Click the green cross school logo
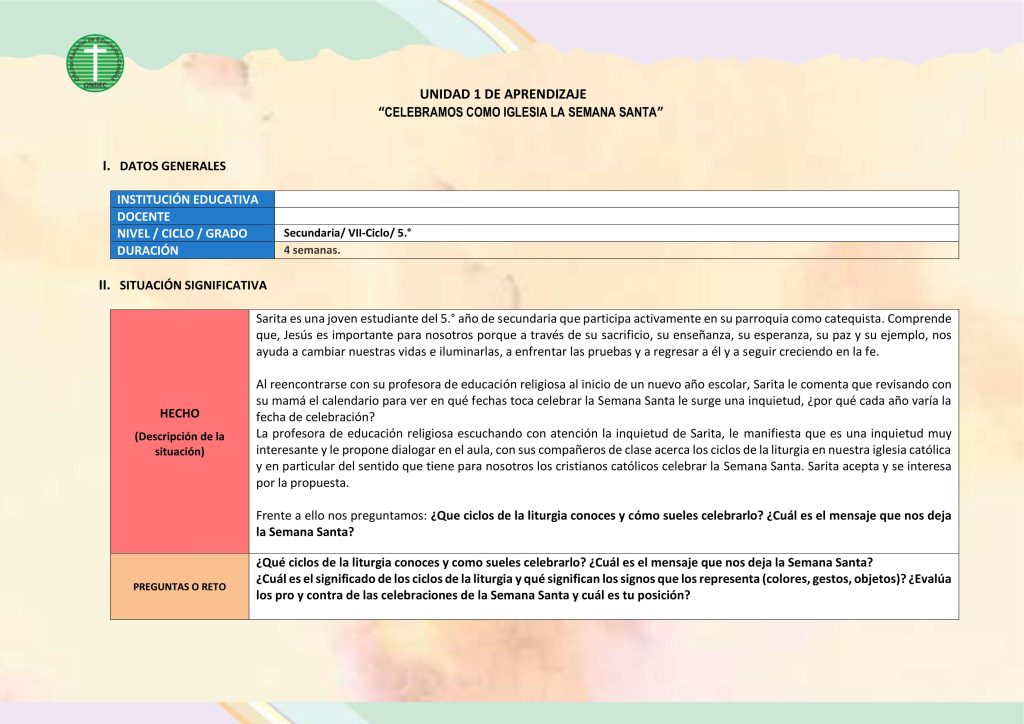Image resolution: width=1024 pixels, height=724 pixels. 95,63
